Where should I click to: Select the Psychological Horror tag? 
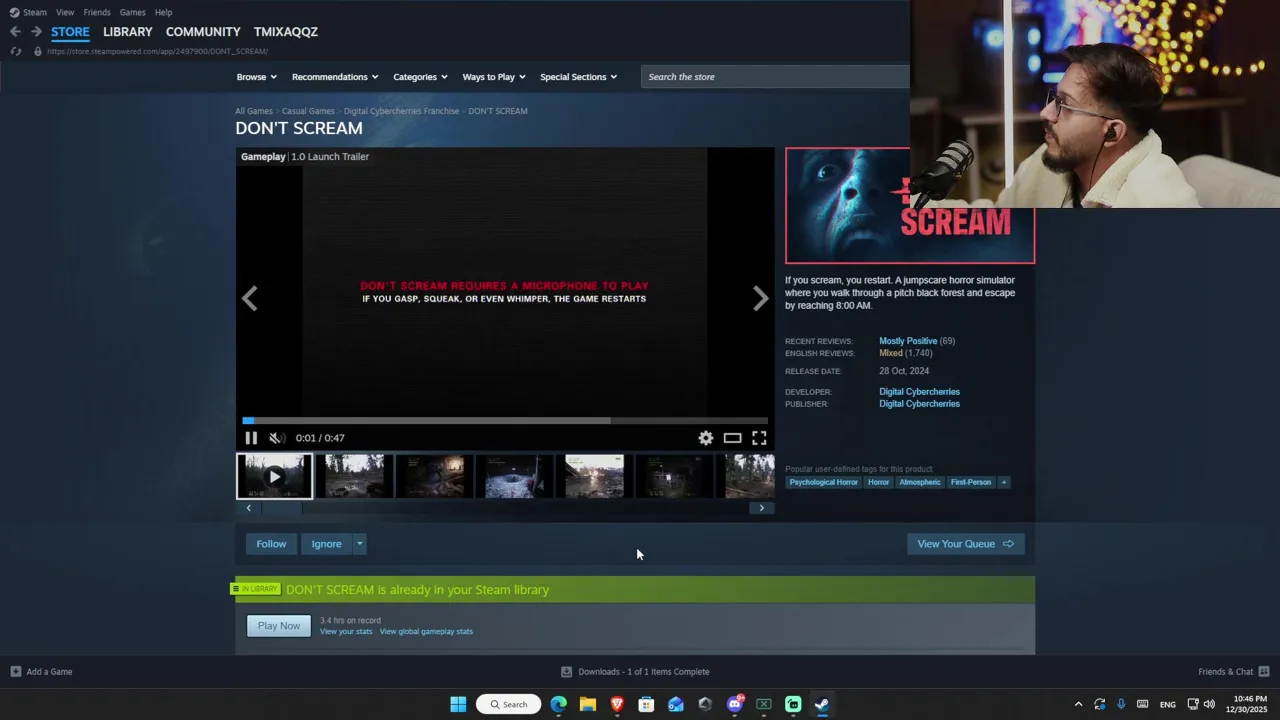click(824, 482)
